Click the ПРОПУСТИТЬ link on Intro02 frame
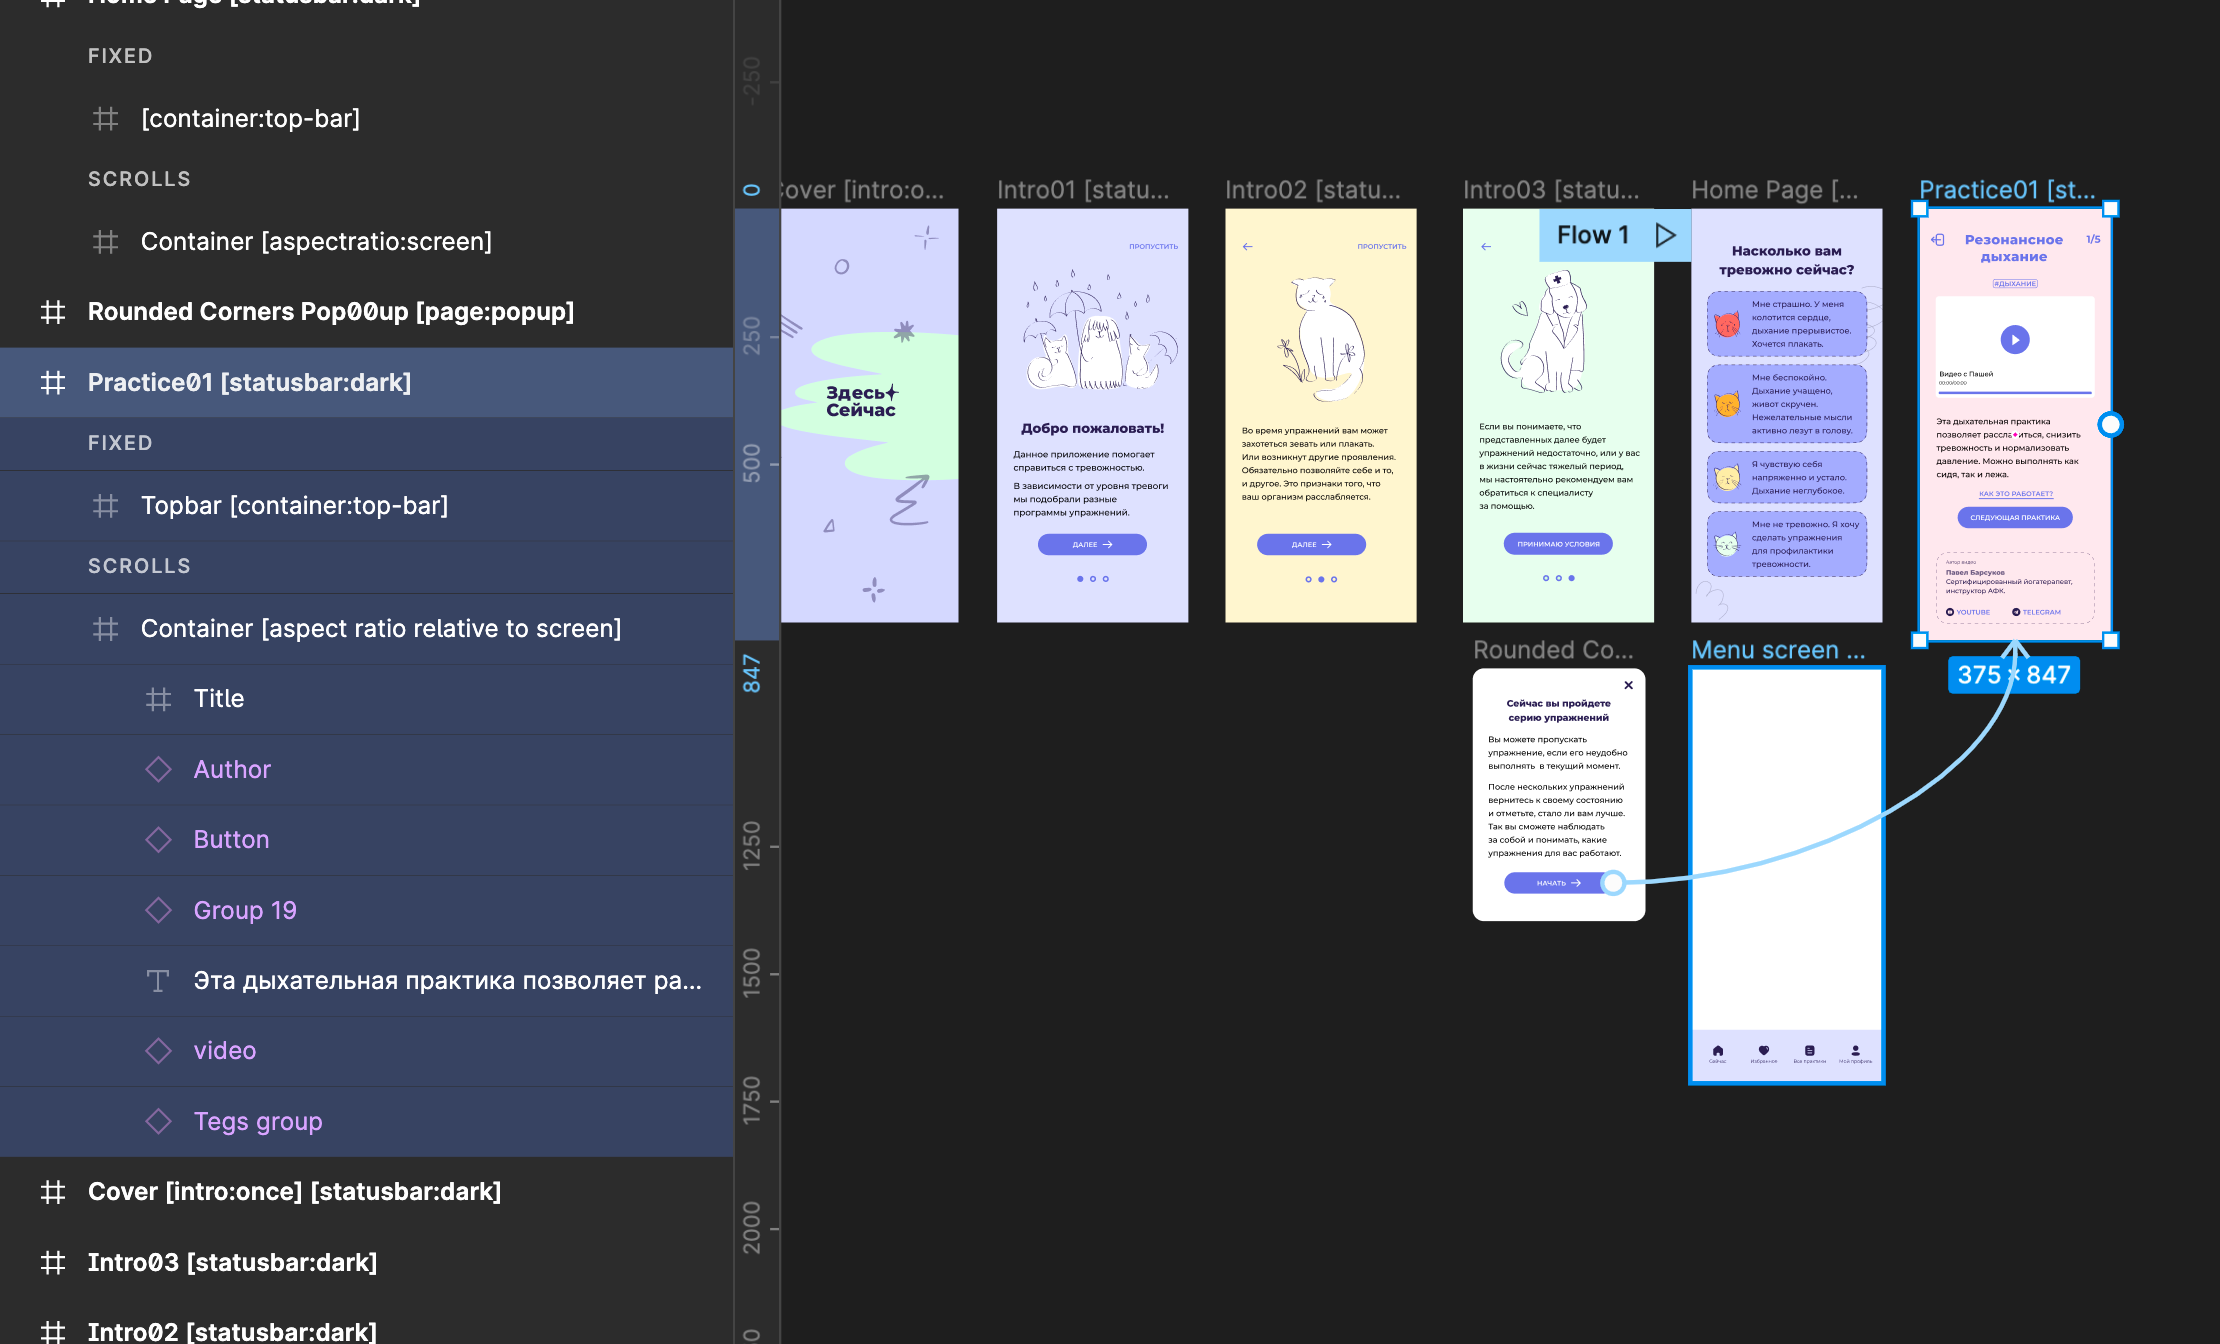 click(1382, 246)
